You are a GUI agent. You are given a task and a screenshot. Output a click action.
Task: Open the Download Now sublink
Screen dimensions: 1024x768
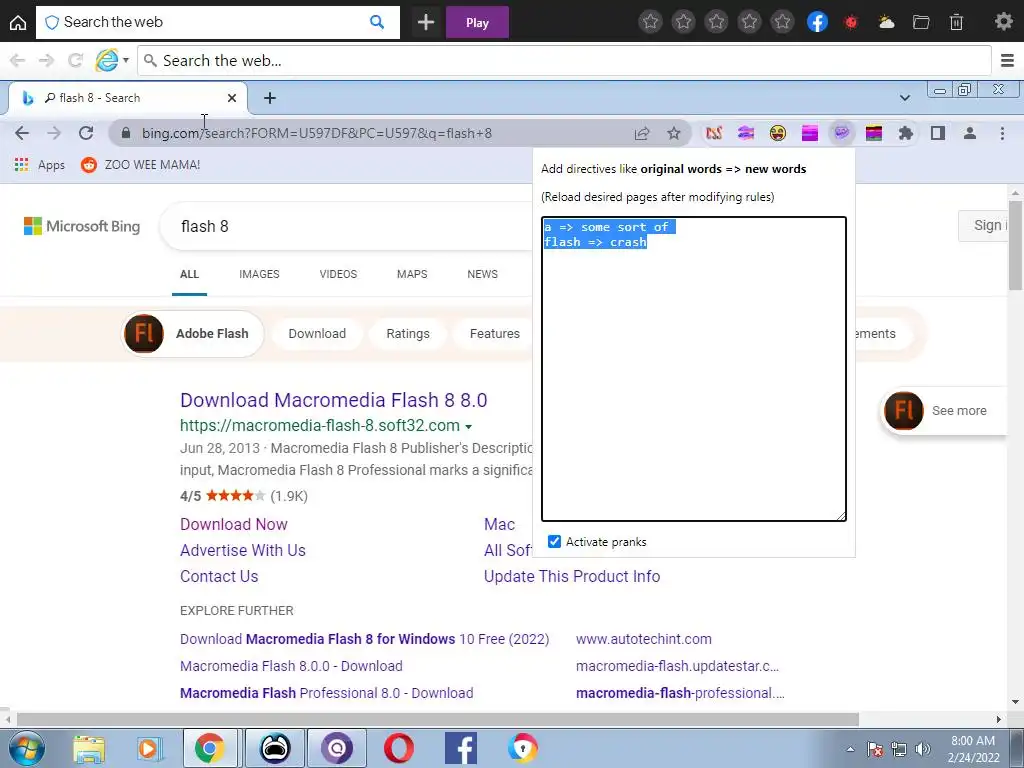(x=234, y=524)
